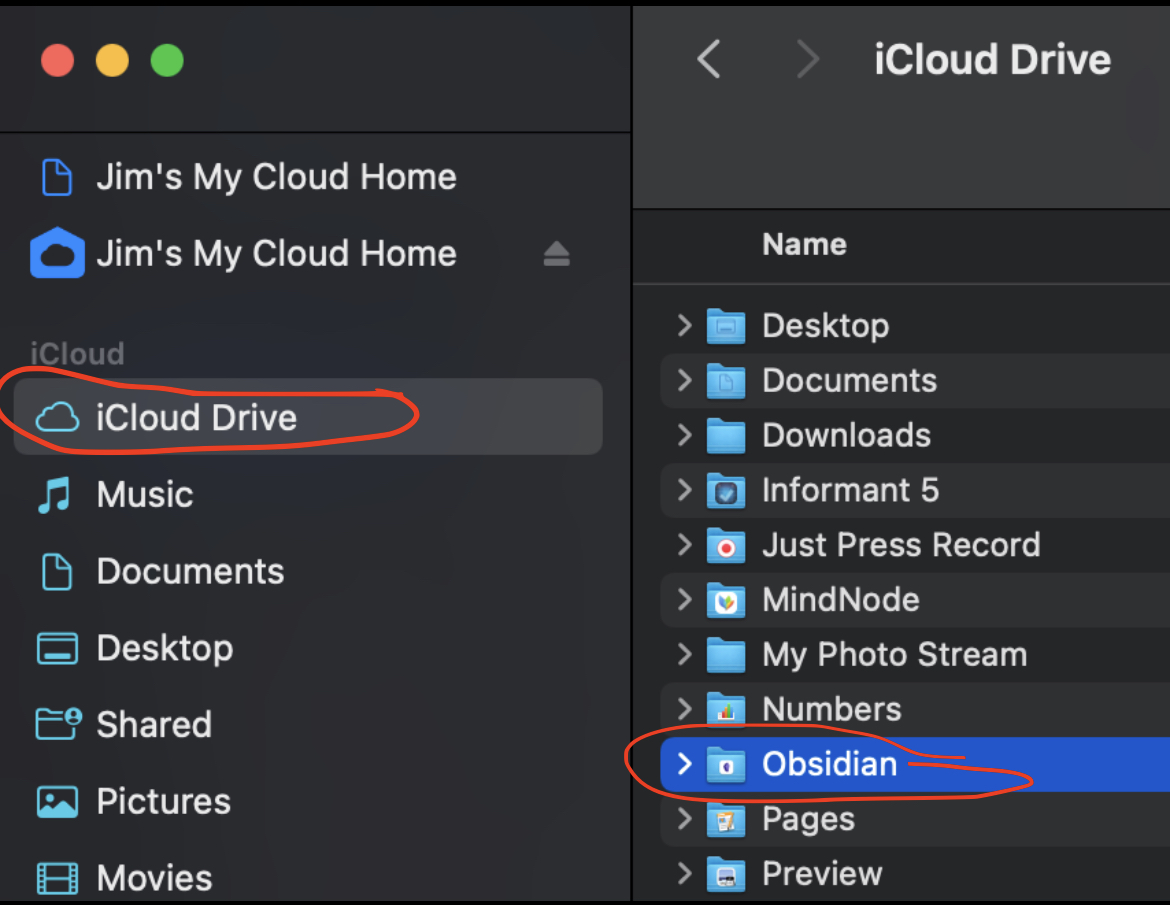Open Documents in the sidebar
The image size is (1170, 905).
pos(190,572)
